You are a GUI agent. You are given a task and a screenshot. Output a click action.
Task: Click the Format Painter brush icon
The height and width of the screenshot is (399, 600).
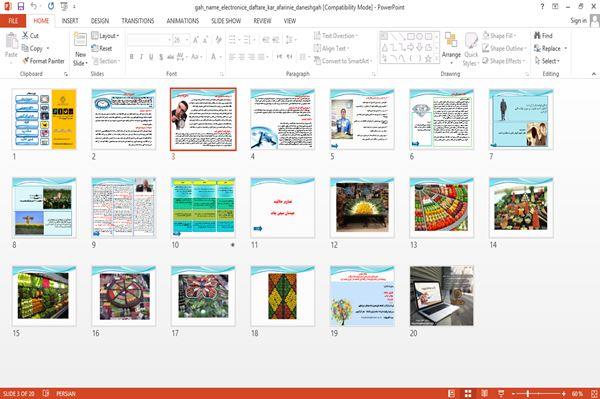[x=26, y=61]
